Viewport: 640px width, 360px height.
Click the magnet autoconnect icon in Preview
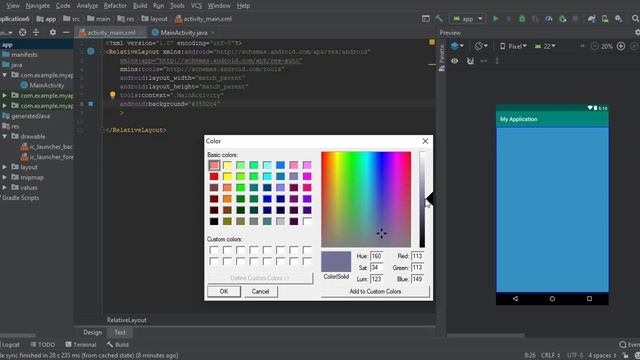tap(470, 61)
